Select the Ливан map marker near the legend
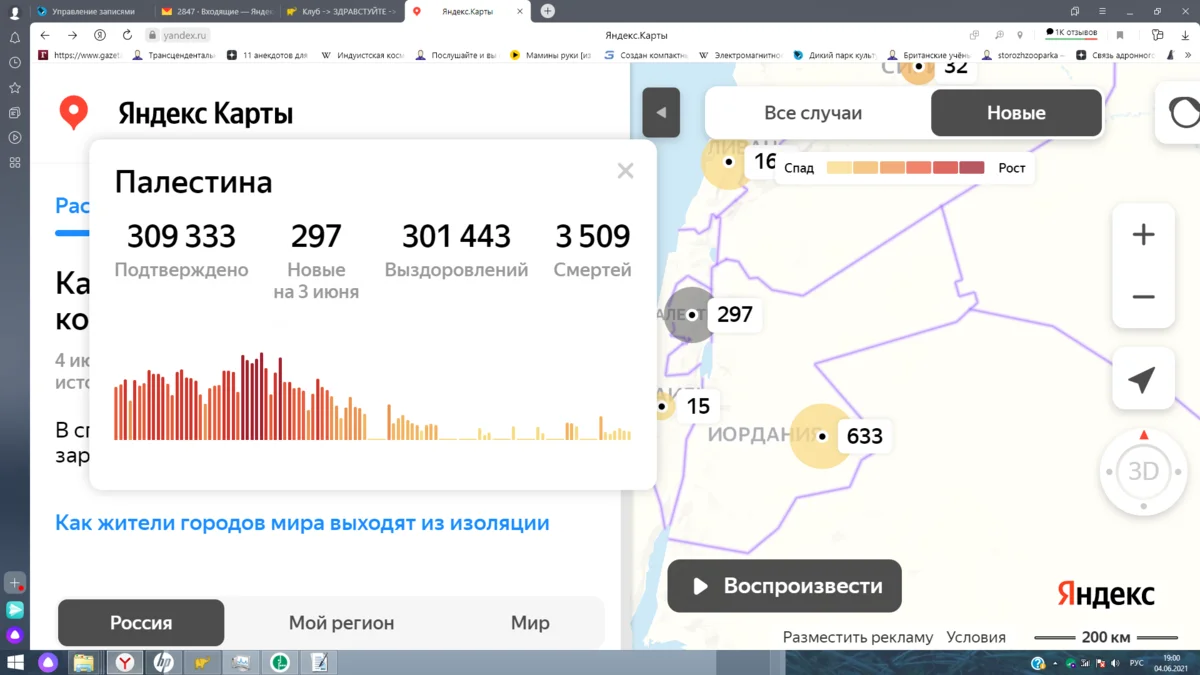 tap(729, 161)
